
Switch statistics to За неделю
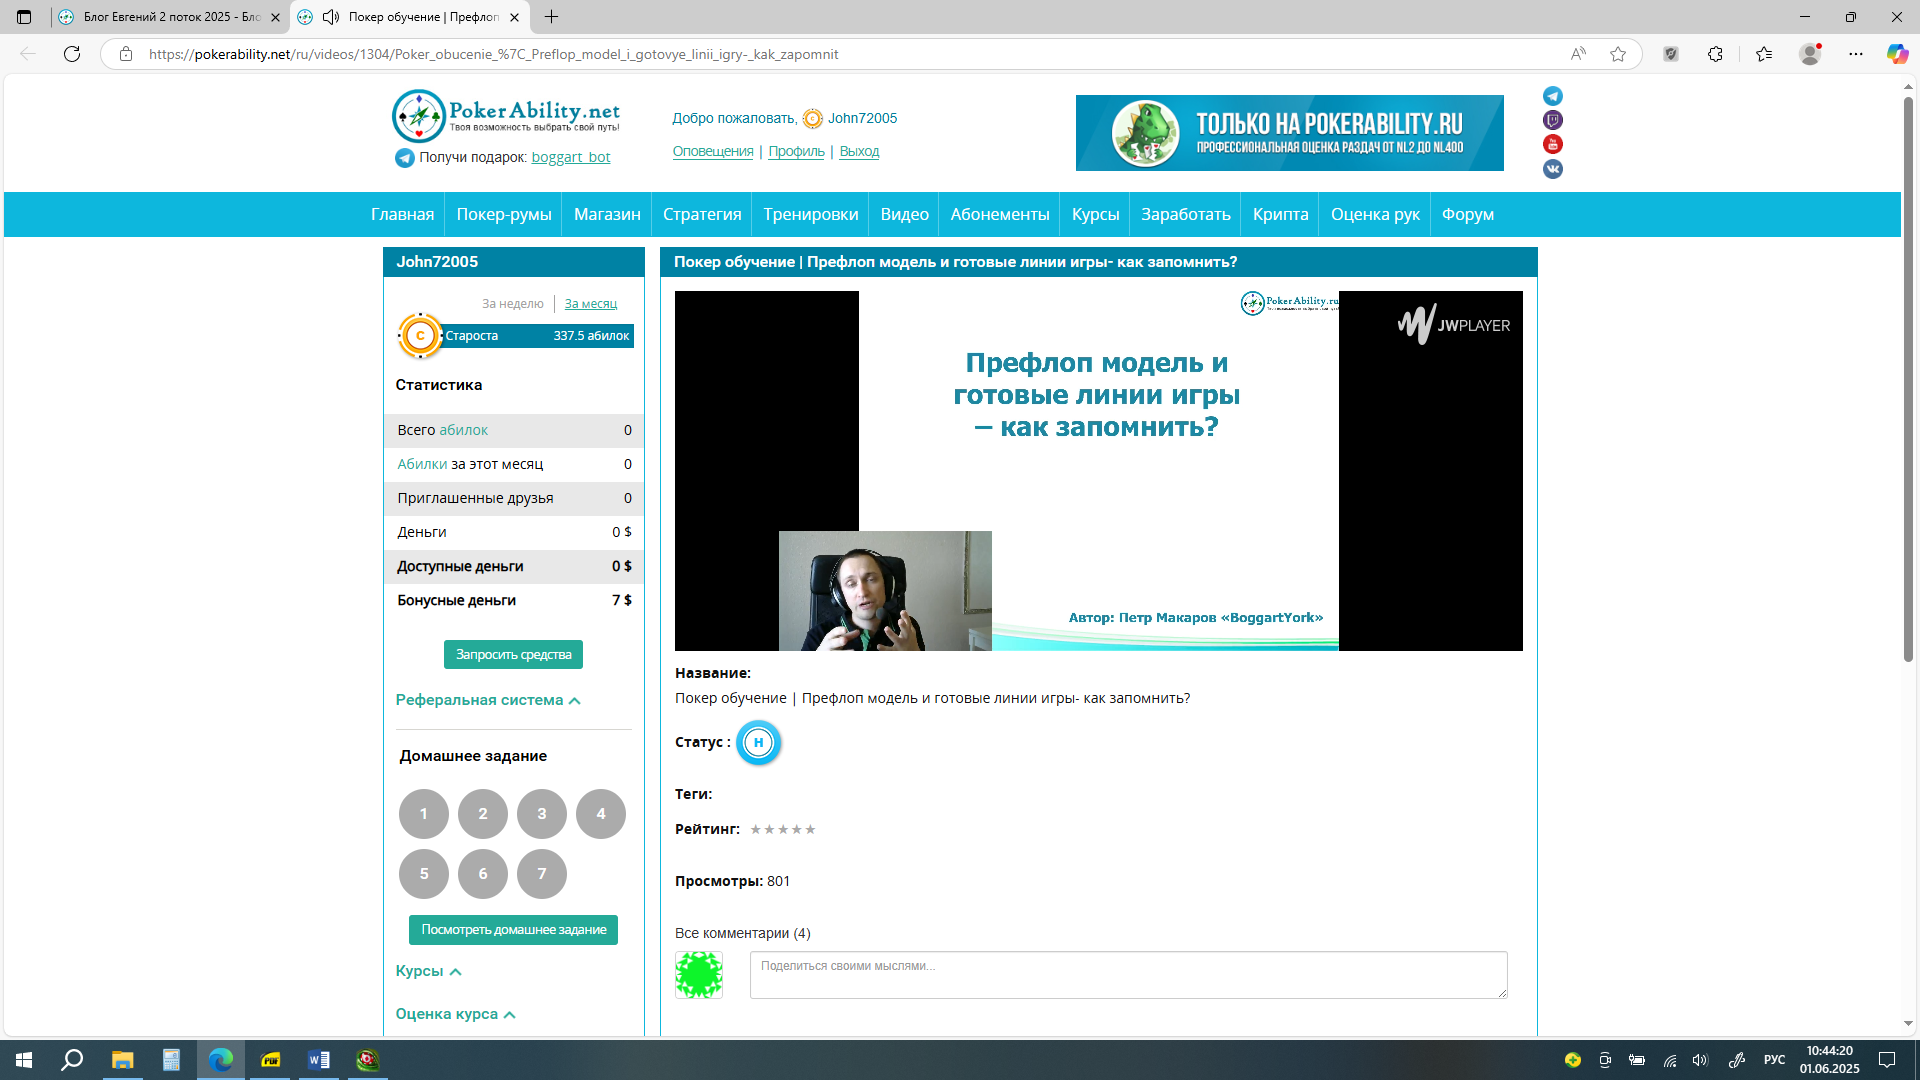[513, 304]
